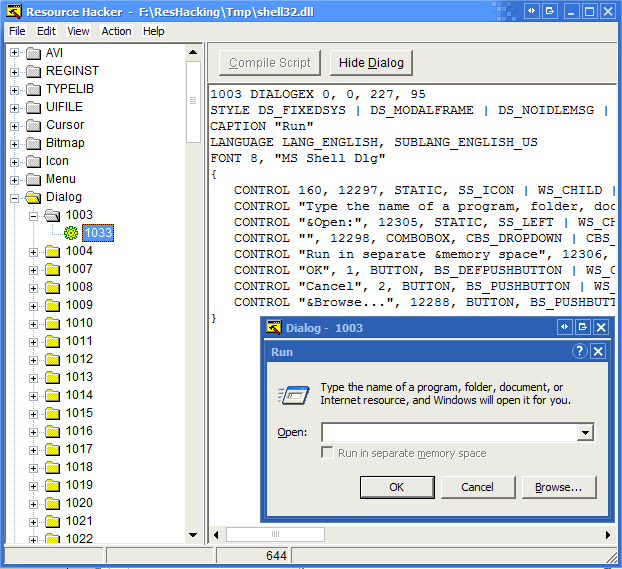Select the 1009 tree item label
Screen dimensions: 622x569
coord(79,305)
